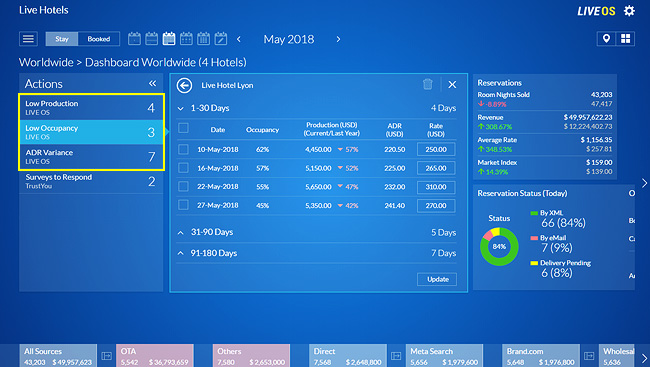Screen dimensions: 650x367
Task: Open the Others source tile
Action: tap(251, 356)
